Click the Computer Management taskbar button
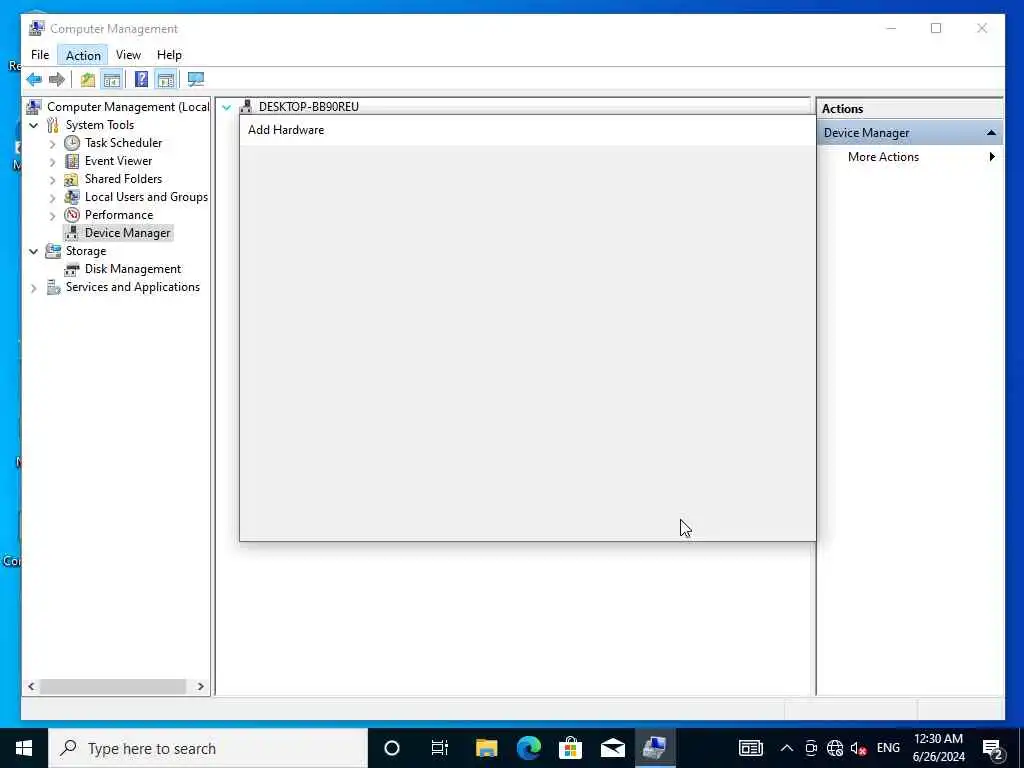This screenshot has height=768, width=1024. 654,748
